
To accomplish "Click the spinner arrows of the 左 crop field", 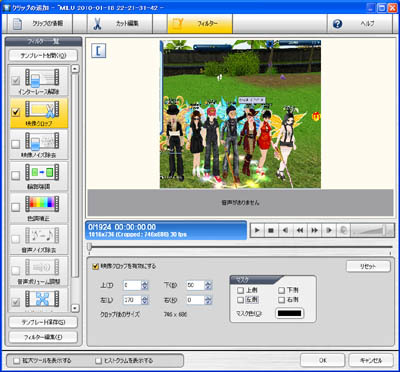I will (145, 300).
